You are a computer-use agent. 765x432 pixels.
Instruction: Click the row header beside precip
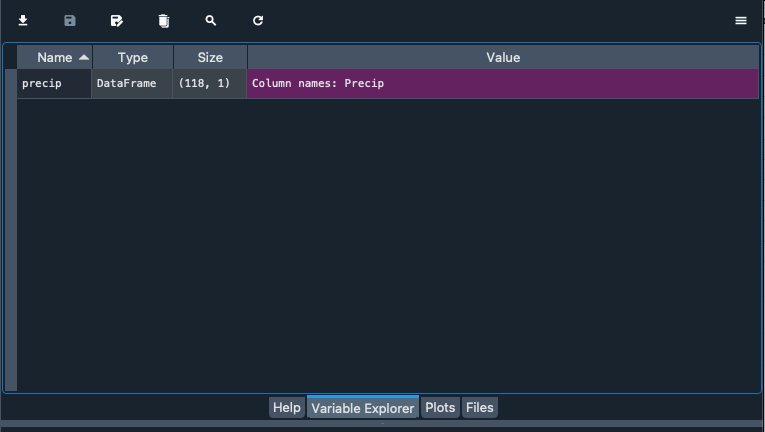11,84
